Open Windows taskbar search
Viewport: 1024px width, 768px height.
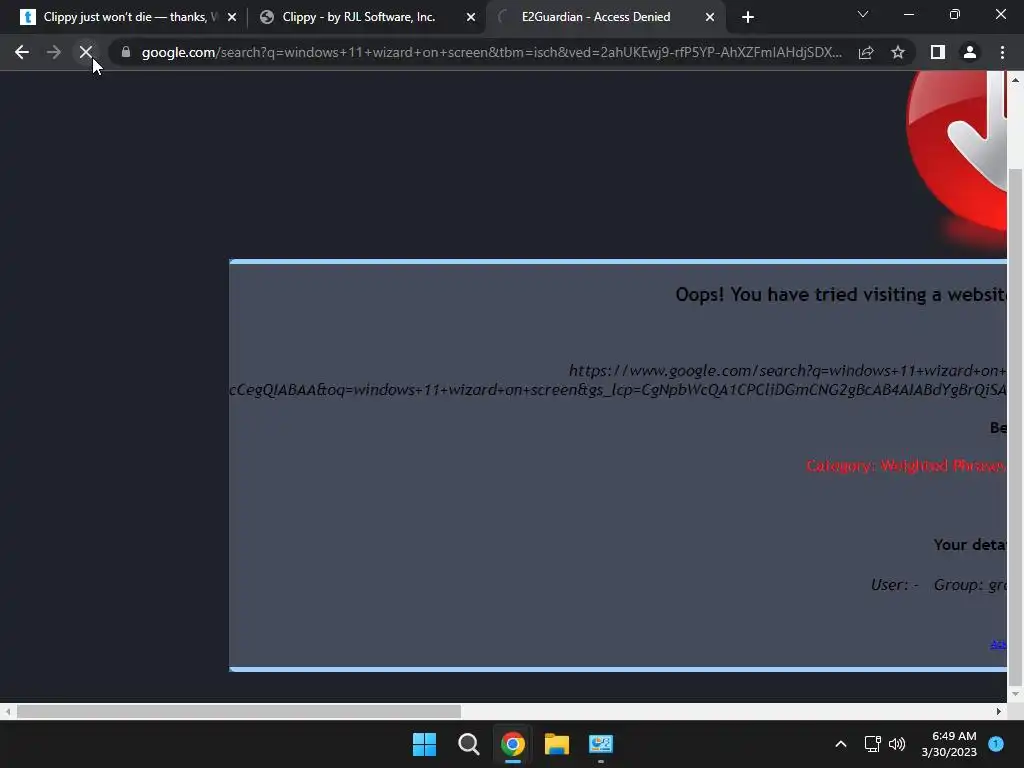(x=468, y=744)
